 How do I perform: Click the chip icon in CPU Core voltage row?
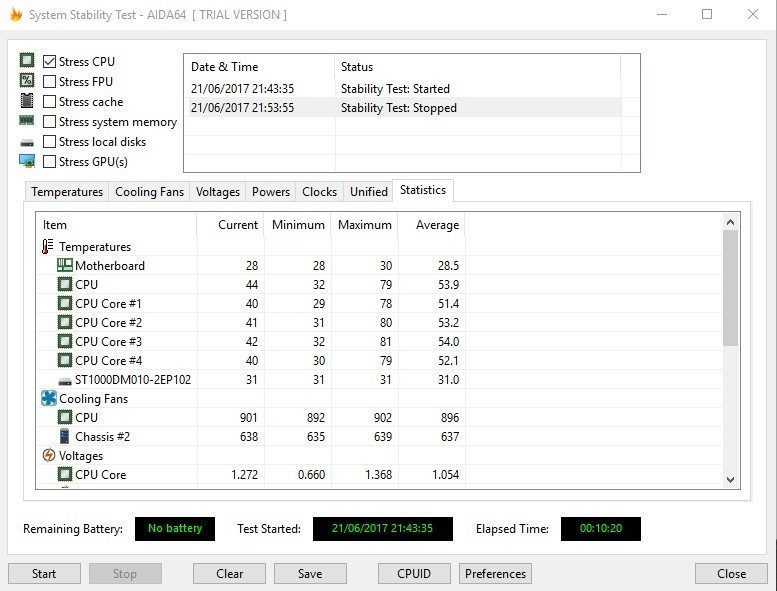(x=64, y=474)
